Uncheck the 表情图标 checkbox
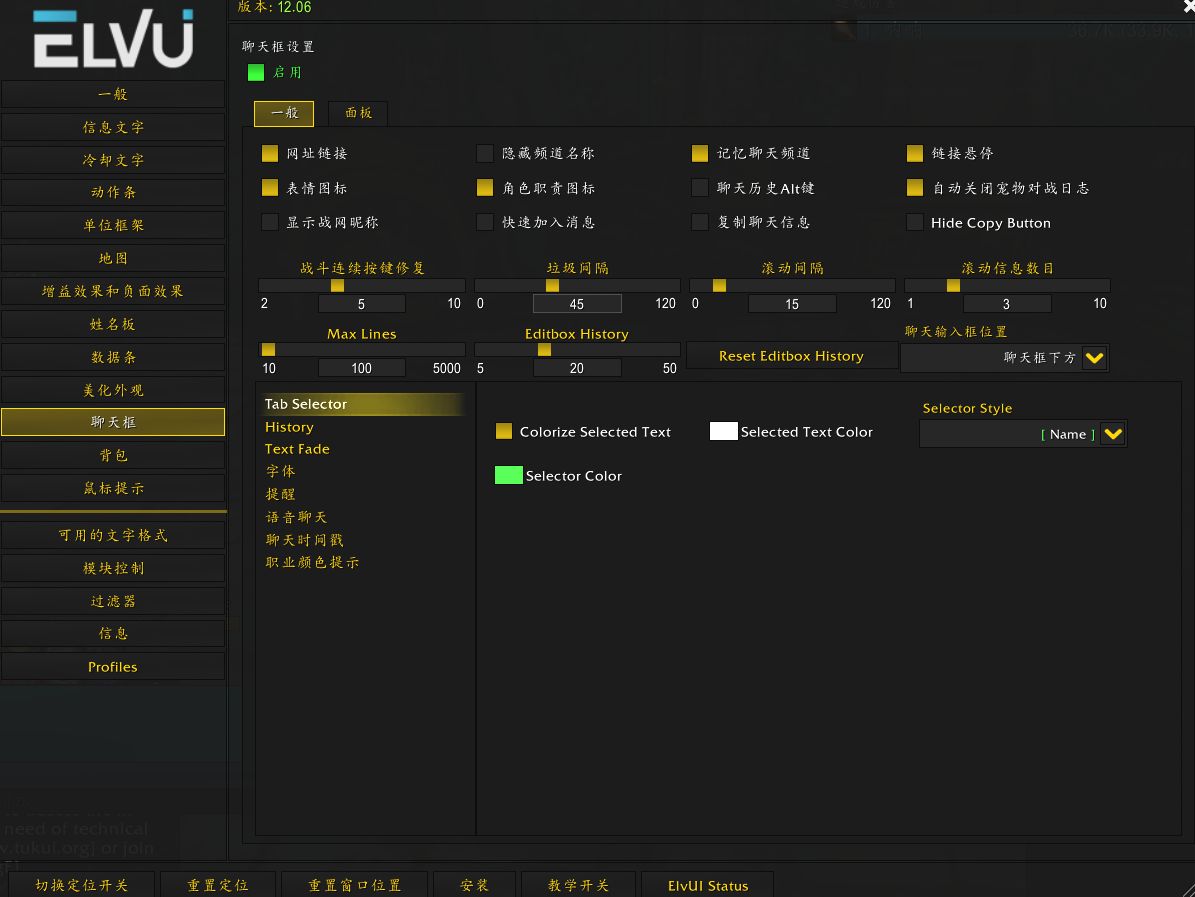Screen dimensions: 1195x897 tap(270, 188)
